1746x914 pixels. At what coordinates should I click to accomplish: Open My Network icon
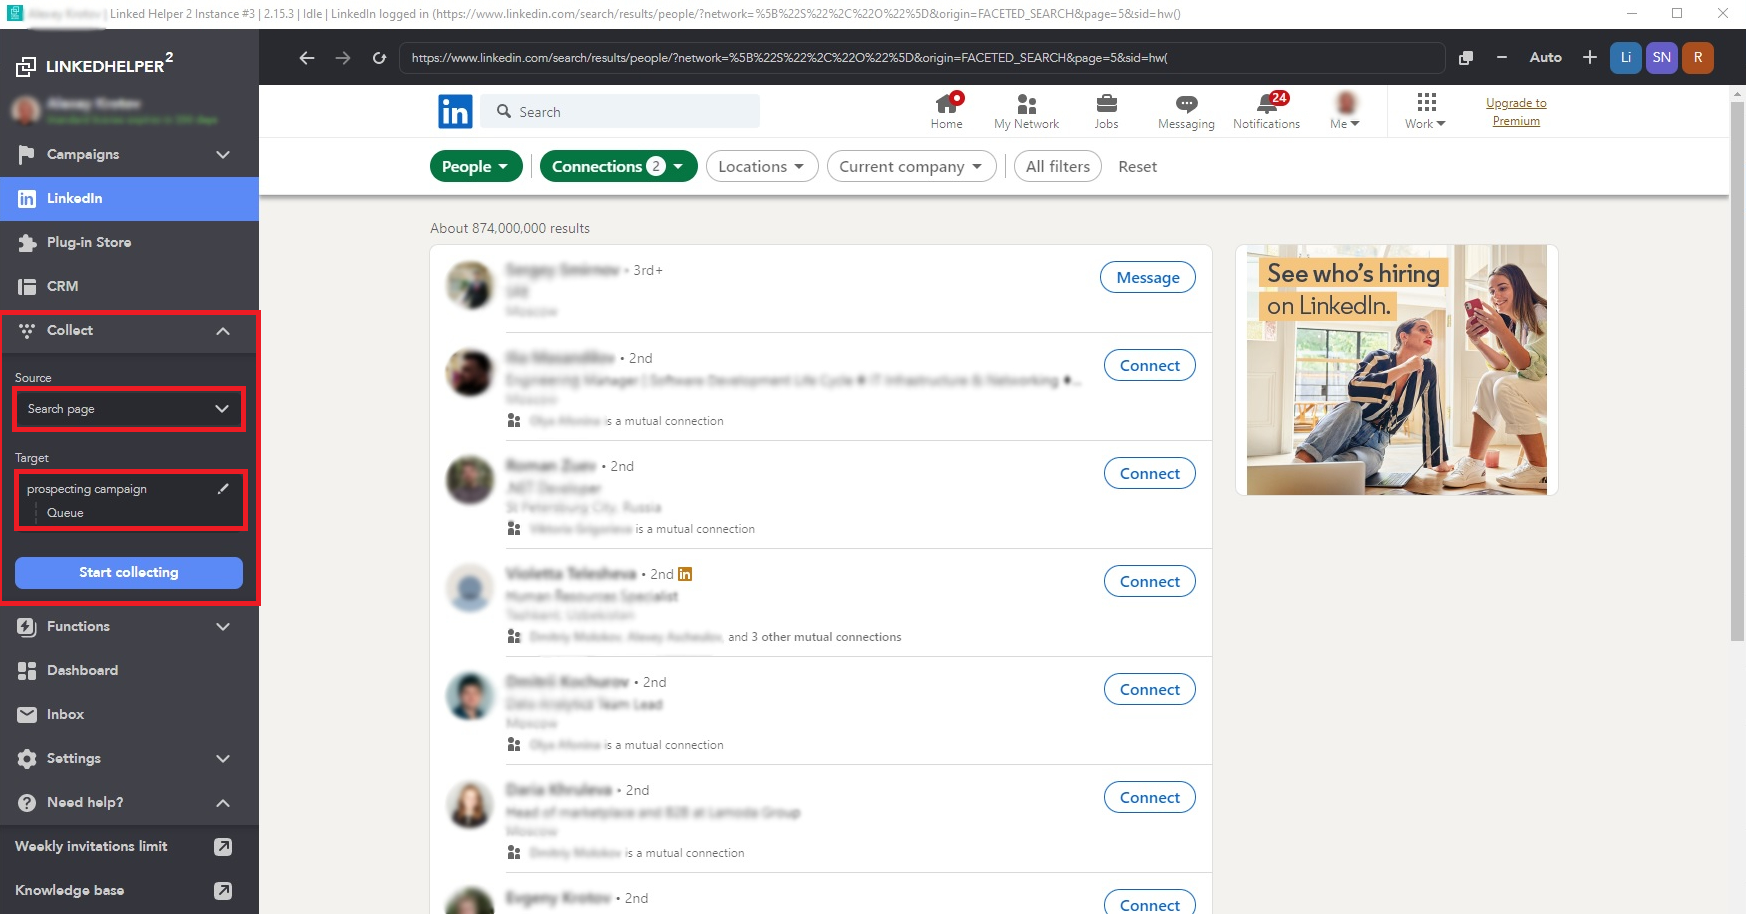pyautogui.click(x=1026, y=111)
